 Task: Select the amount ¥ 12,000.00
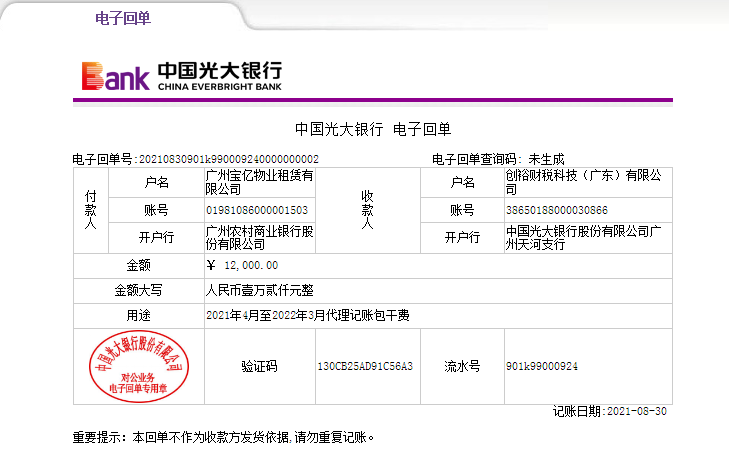click(x=242, y=266)
